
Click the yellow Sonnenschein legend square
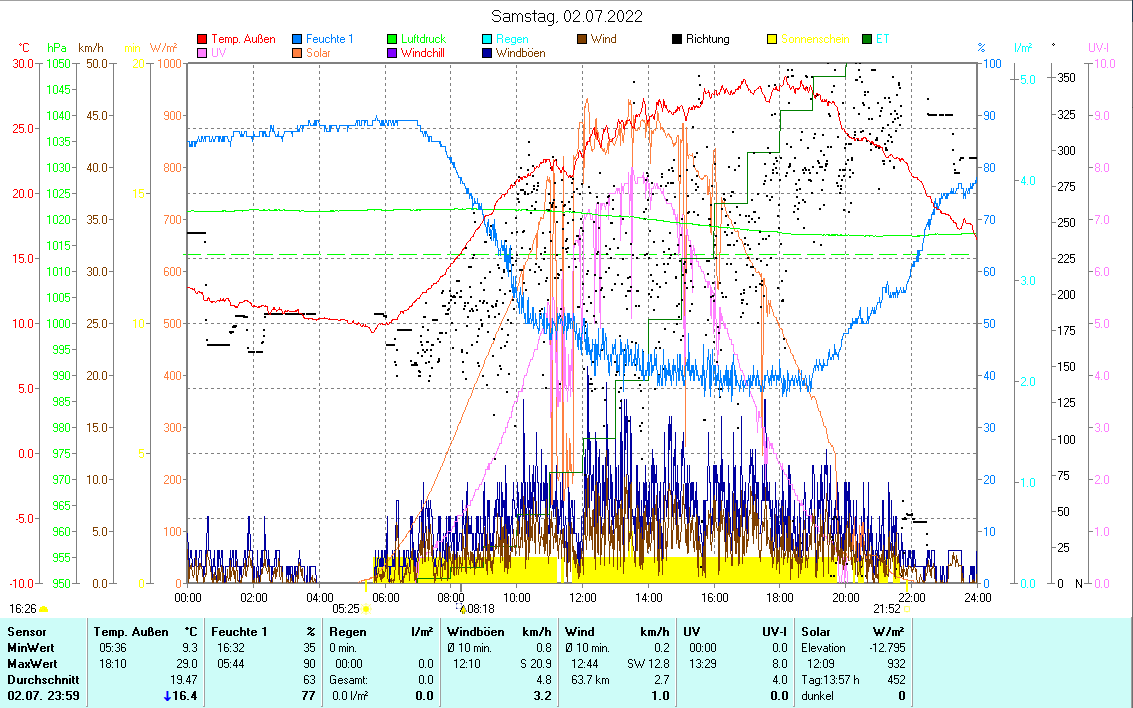tap(771, 40)
